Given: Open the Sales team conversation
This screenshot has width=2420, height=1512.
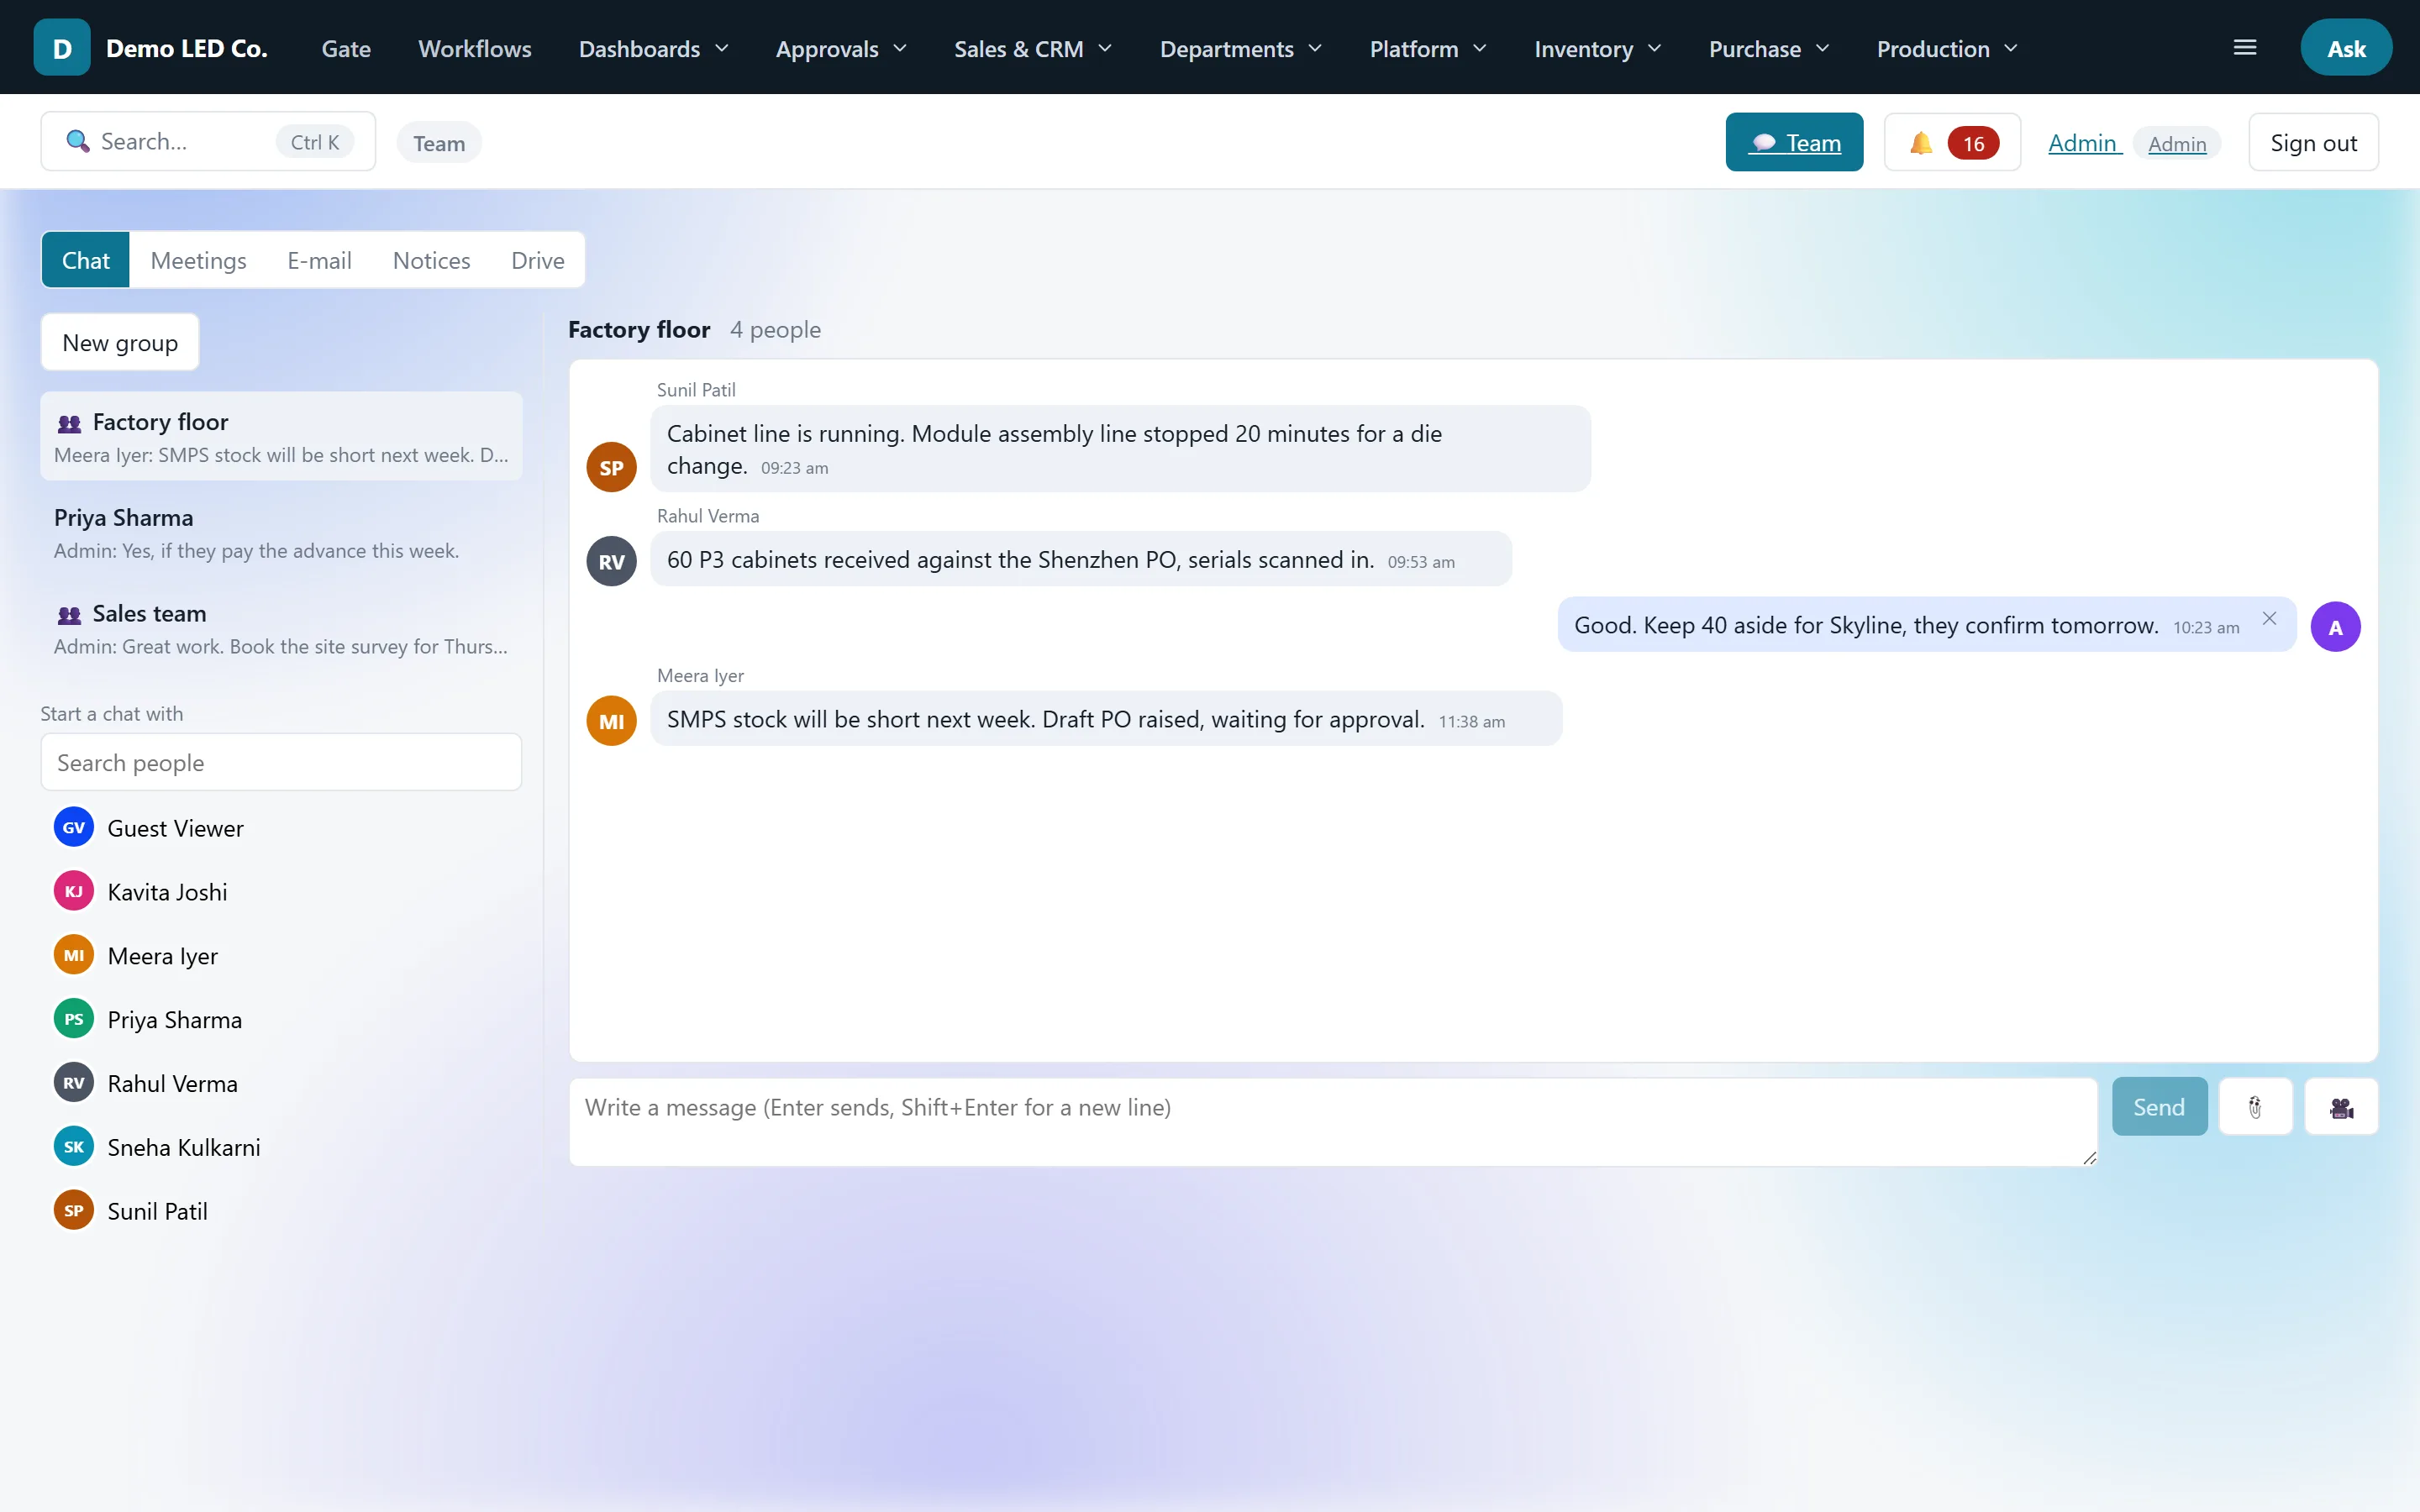Looking at the screenshot, I should tap(281, 628).
